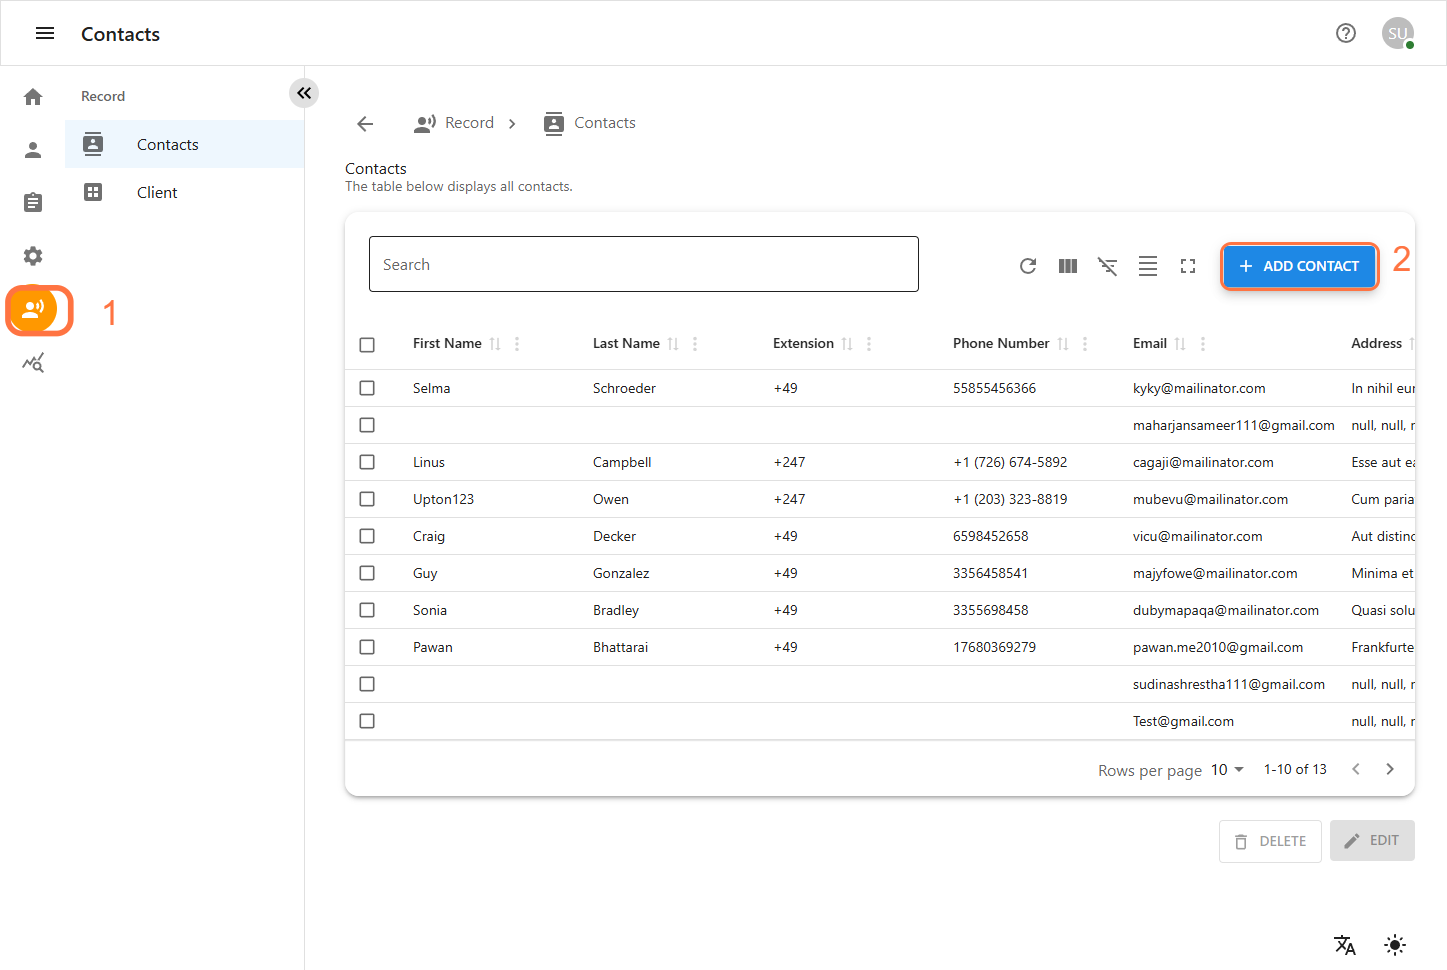Click the refresh table icon
Screen dimensions: 1447x970
pos(1027,266)
